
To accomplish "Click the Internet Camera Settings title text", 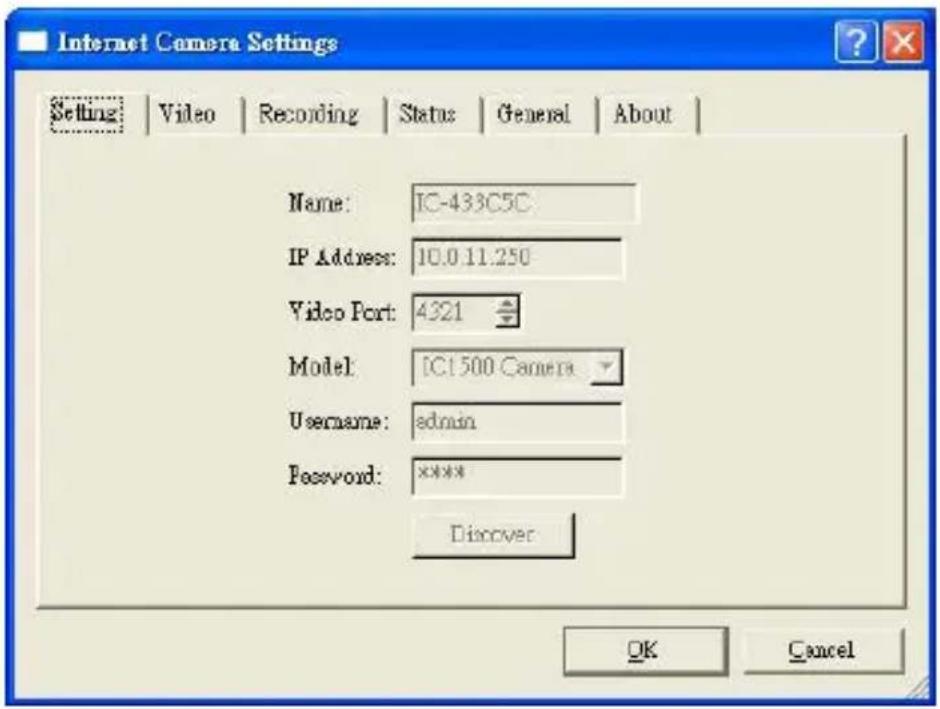I will (x=198, y=43).
